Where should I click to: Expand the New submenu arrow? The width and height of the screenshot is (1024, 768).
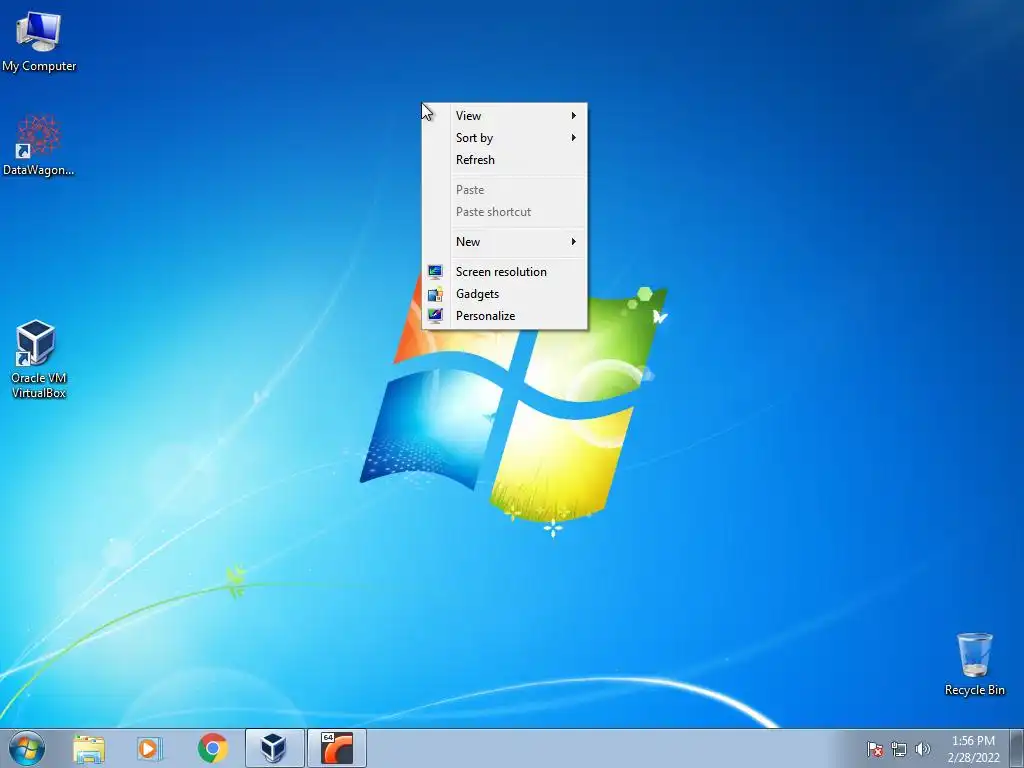click(573, 242)
